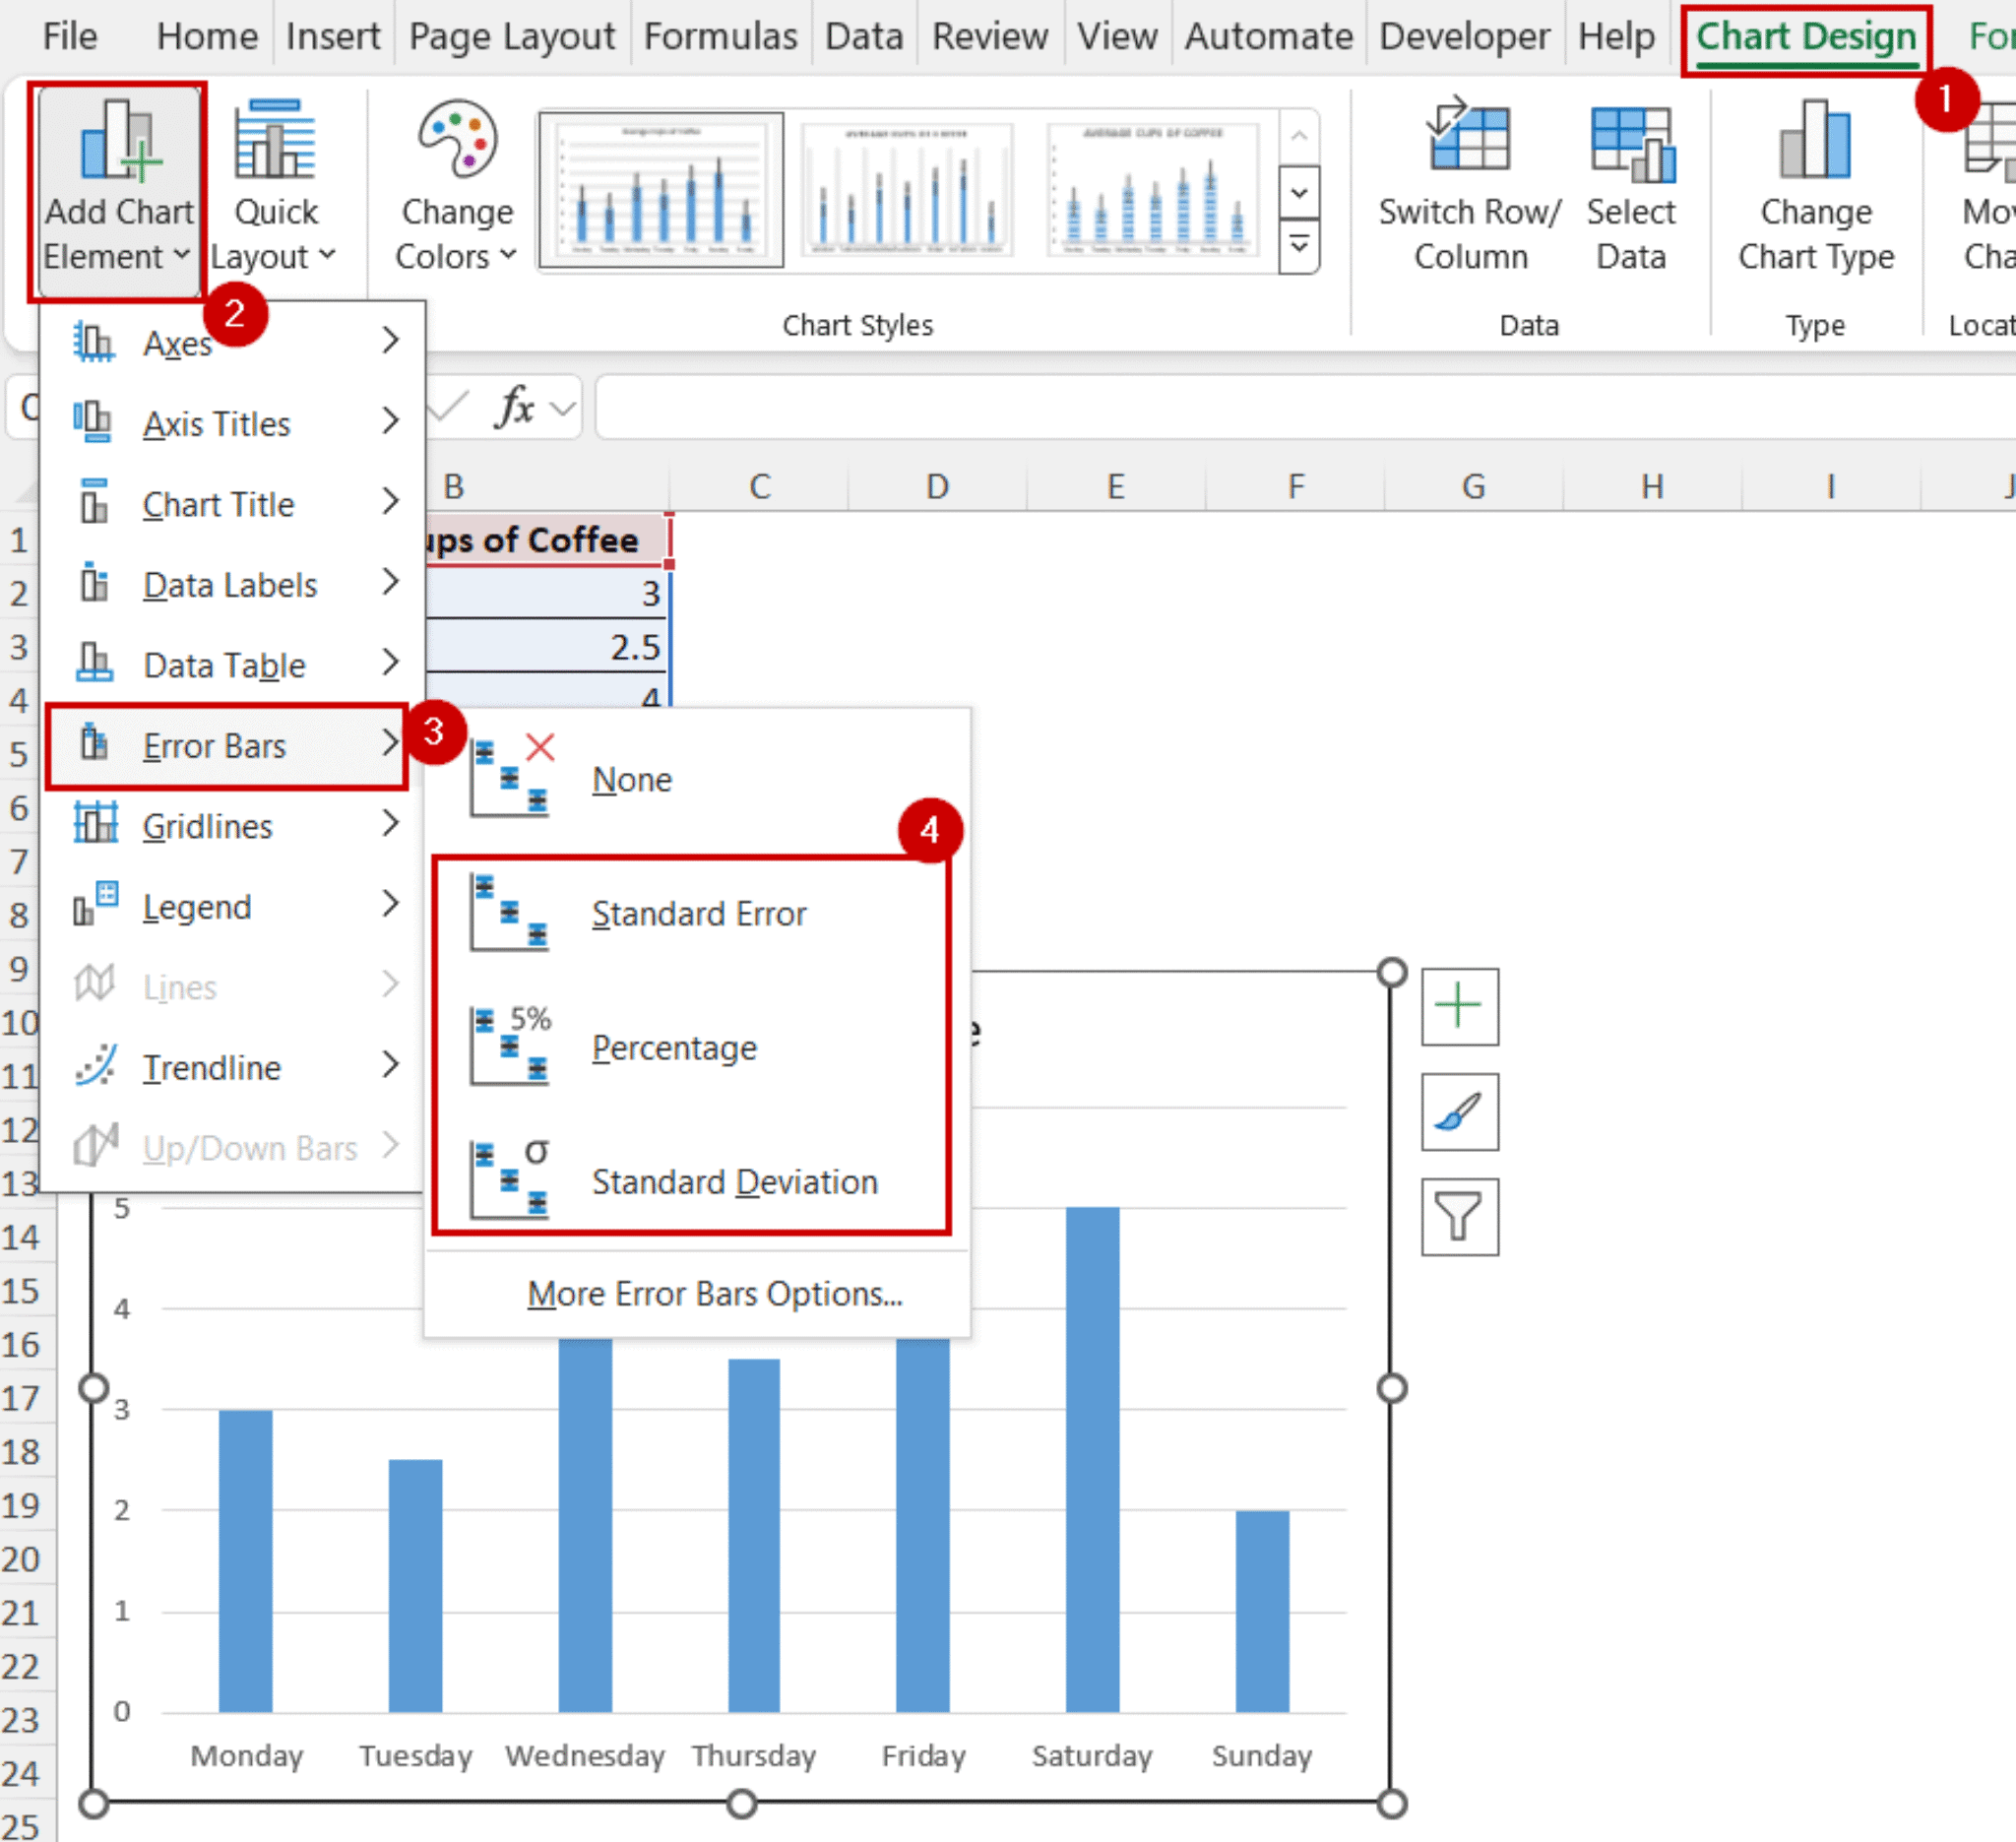Select the second chart style thumbnail
The width and height of the screenshot is (2016, 1842).
point(906,190)
